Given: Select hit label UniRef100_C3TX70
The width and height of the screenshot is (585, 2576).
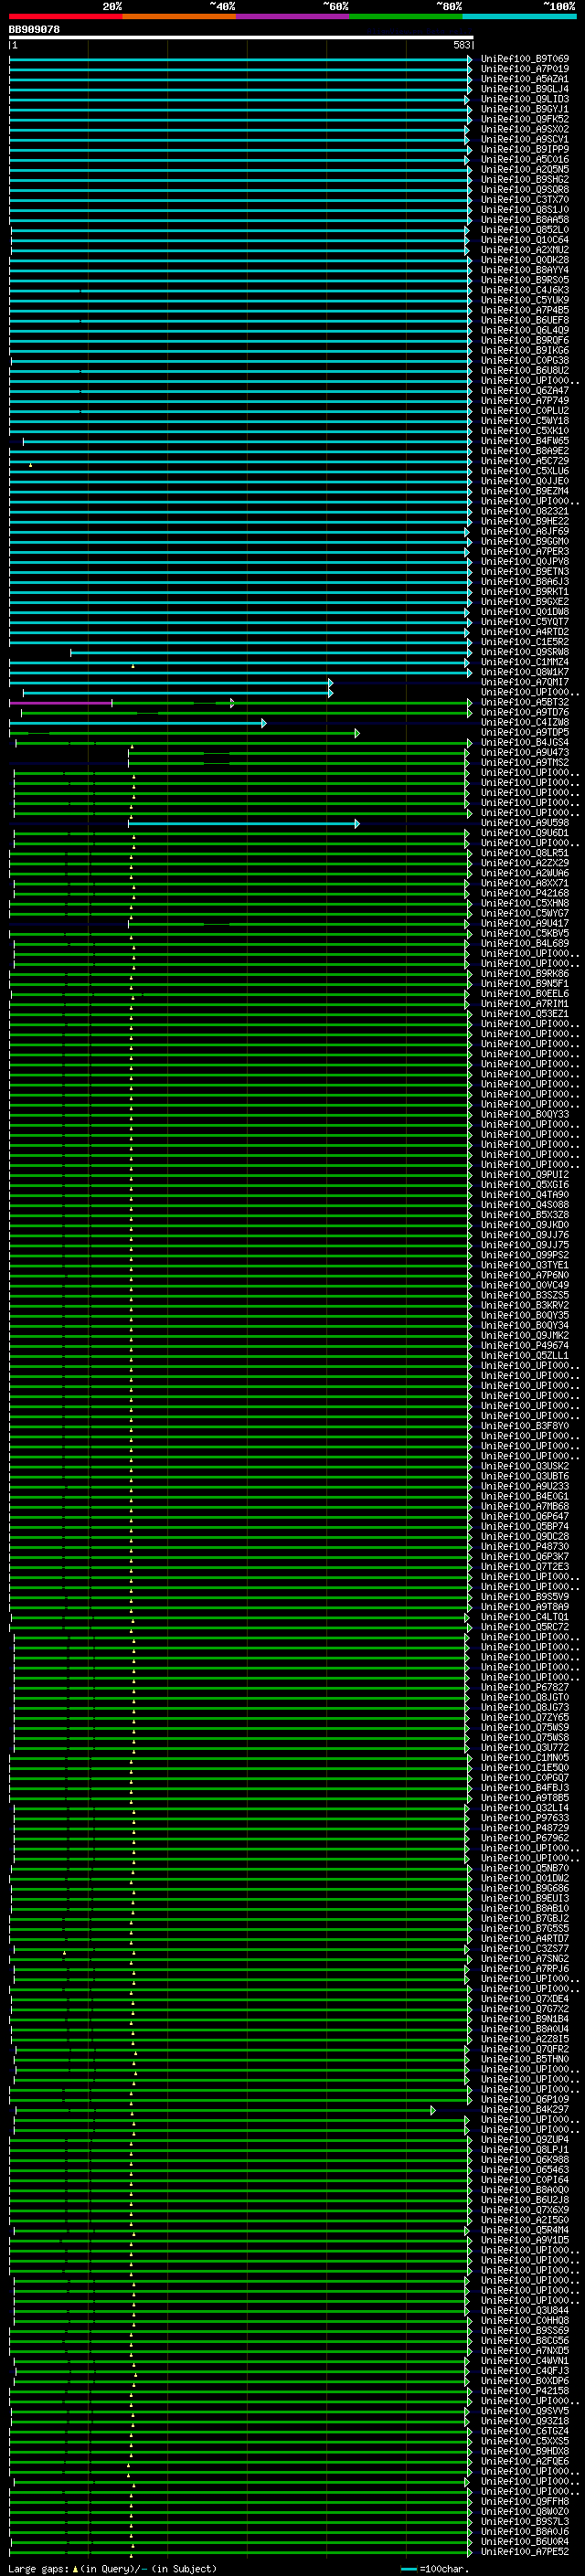Looking at the screenshot, I should click(x=525, y=200).
